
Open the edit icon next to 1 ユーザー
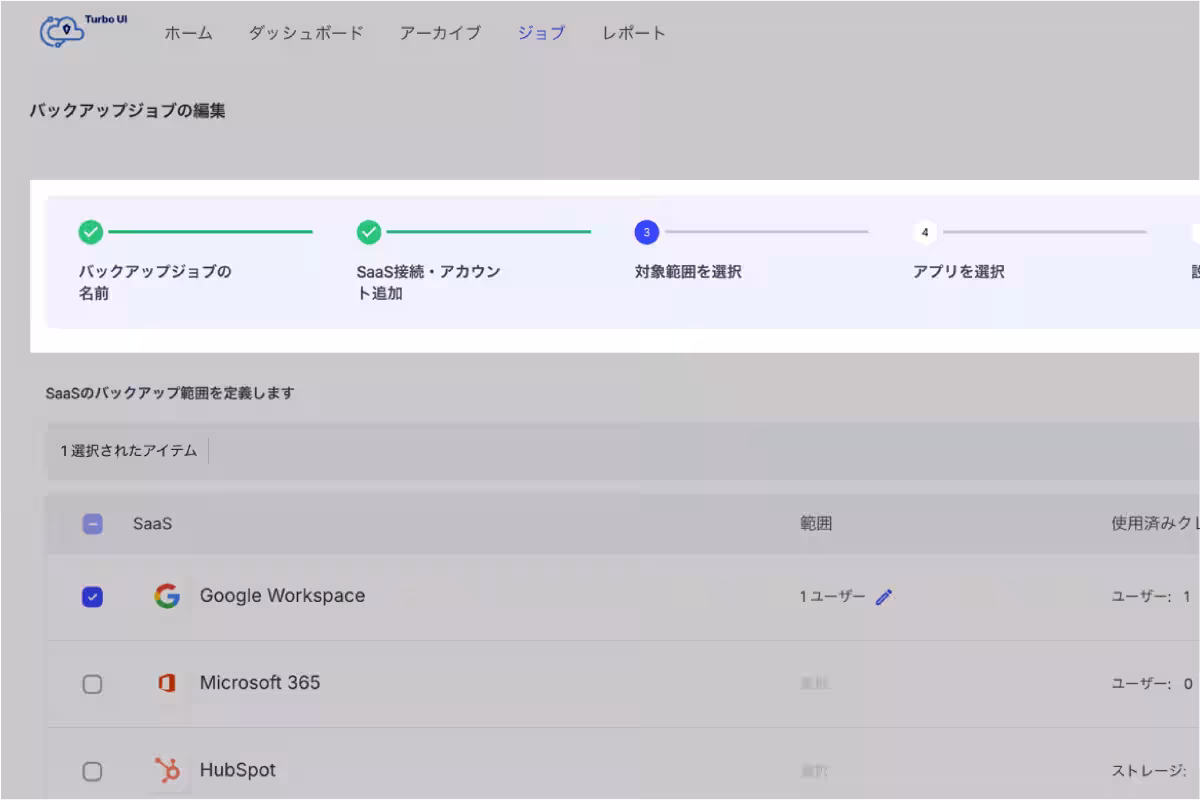coord(884,596)
